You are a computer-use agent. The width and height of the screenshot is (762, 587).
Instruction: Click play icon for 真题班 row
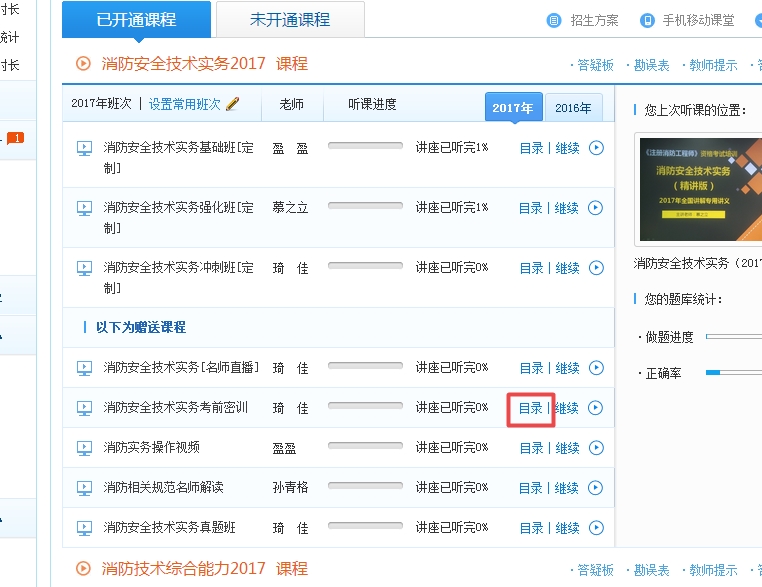596,528
